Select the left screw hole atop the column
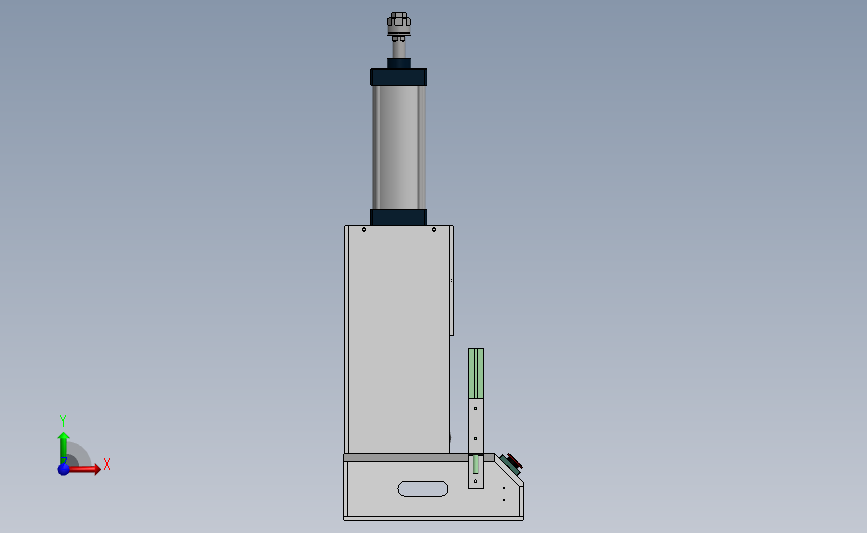This screenshot has height=533, width=867. [x=364, y=229]
